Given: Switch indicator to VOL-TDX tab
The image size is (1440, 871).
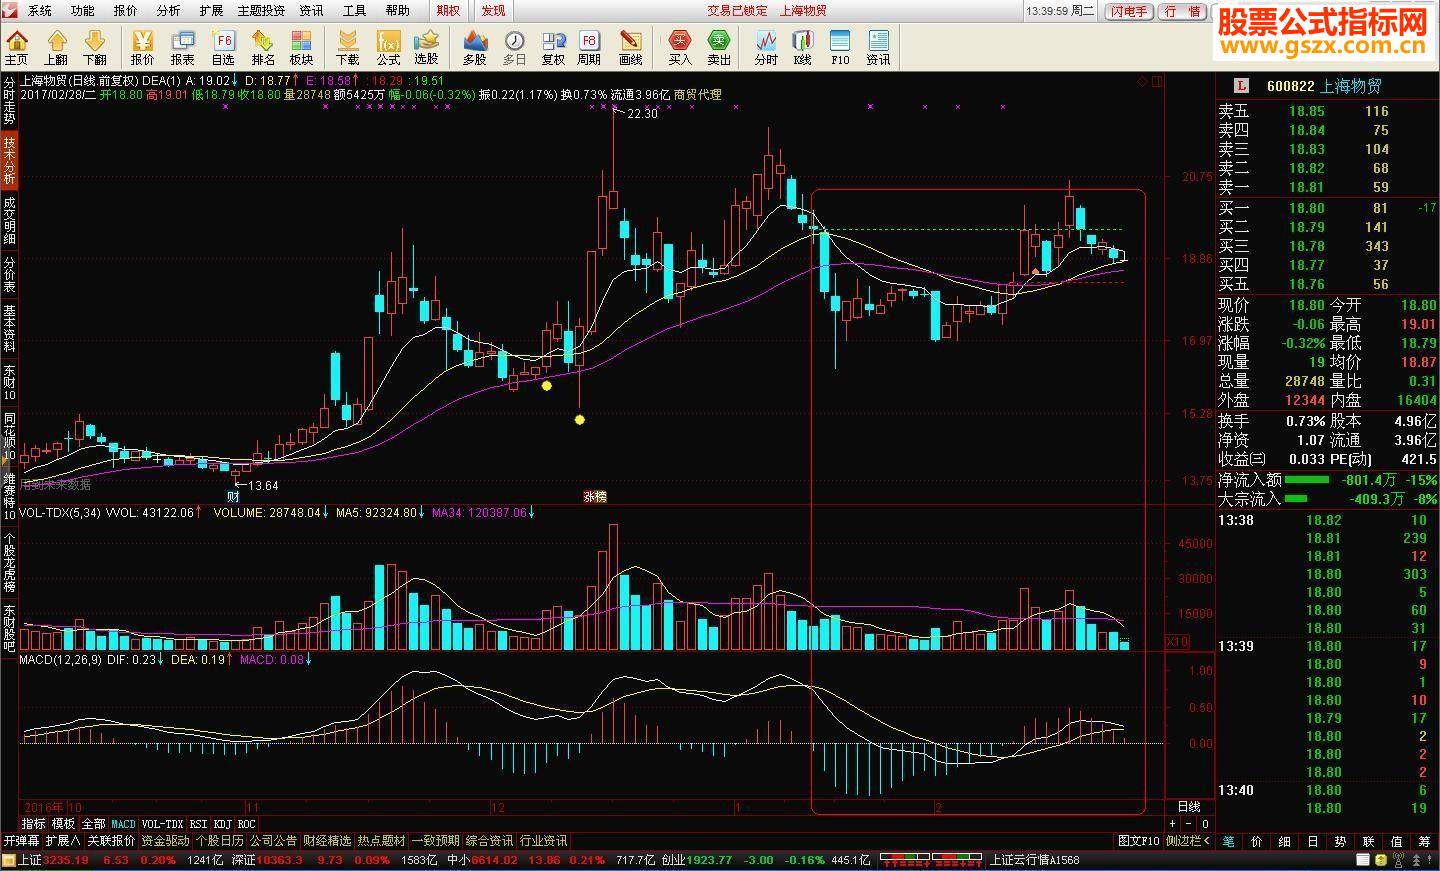Looking at the screenshot, I should click(162, 824).
